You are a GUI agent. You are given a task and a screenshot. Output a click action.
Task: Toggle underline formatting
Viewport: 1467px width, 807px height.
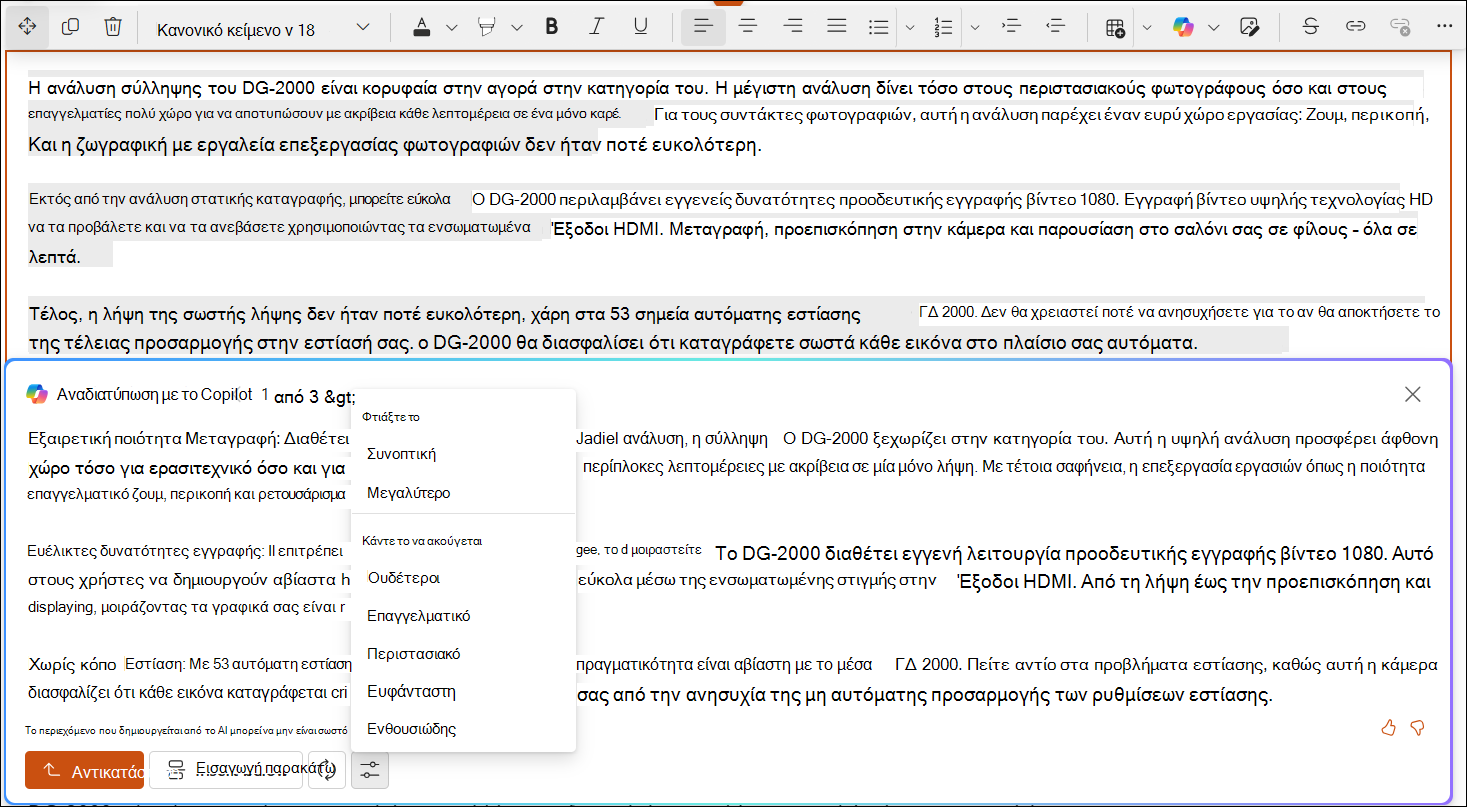tap(640, 27)
